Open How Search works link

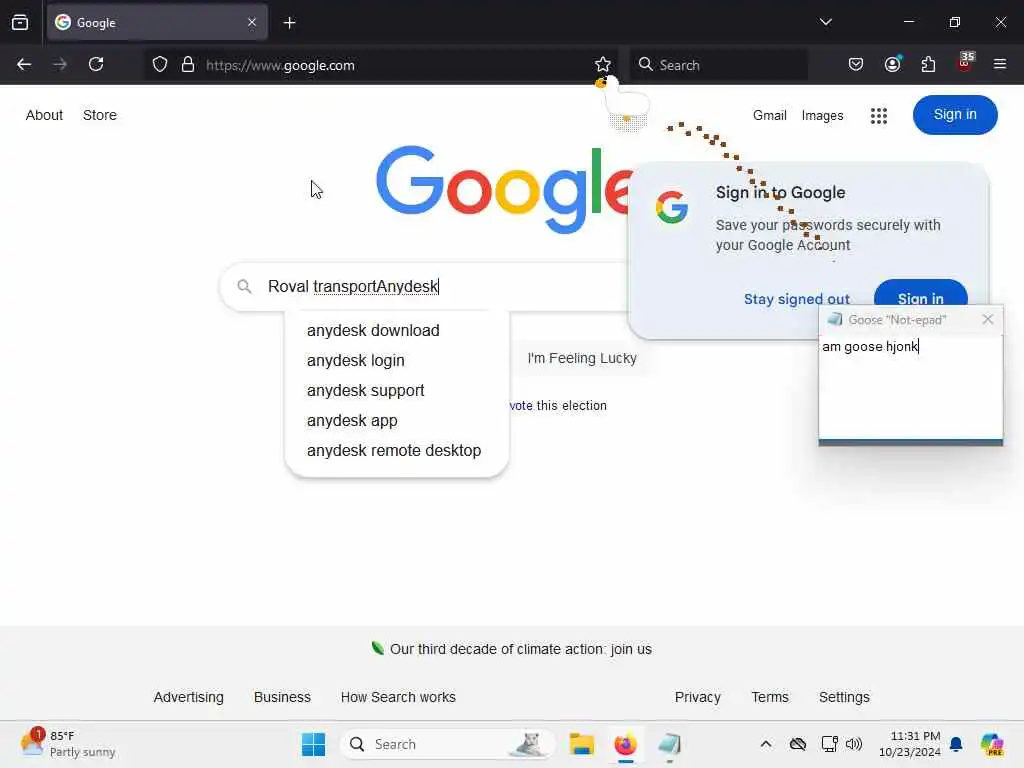click(398, 697)
